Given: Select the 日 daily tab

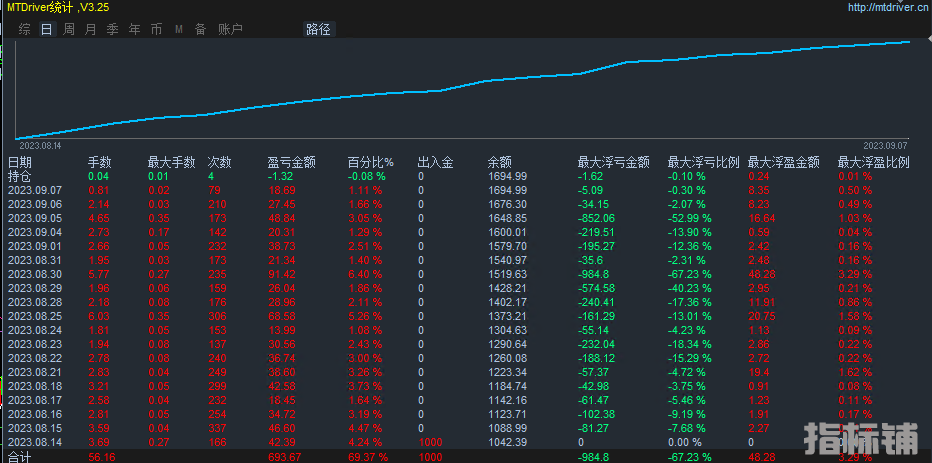Looking at the screenshot, I should point(46,29).
